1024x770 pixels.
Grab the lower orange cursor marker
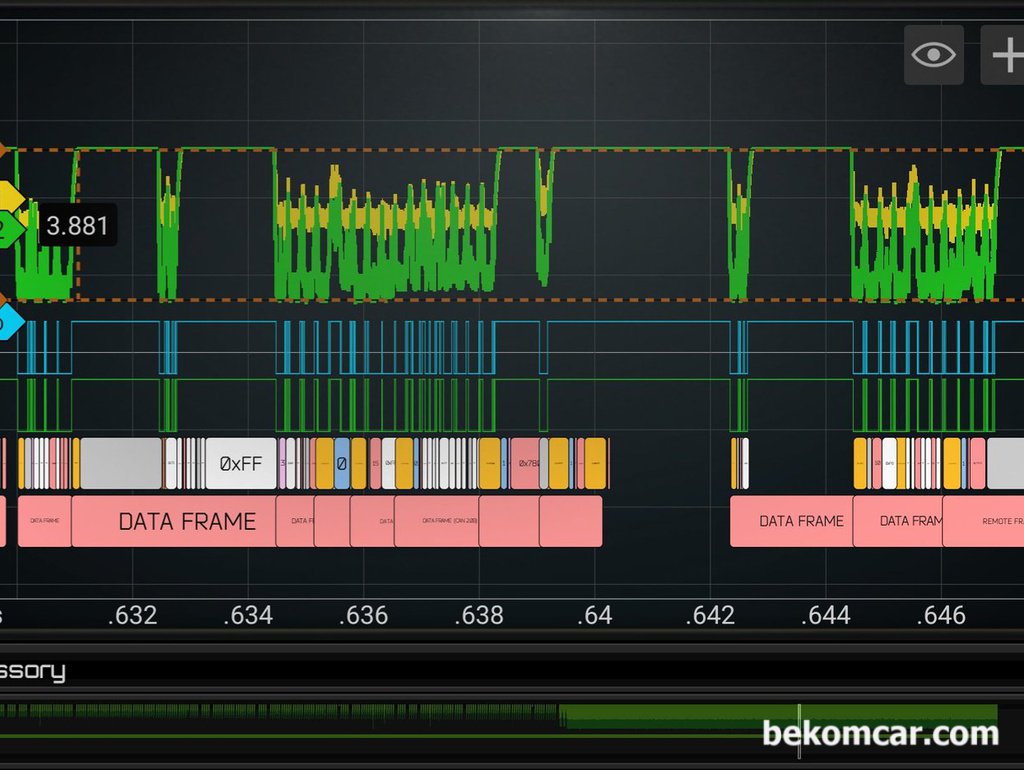coord(3,299)
